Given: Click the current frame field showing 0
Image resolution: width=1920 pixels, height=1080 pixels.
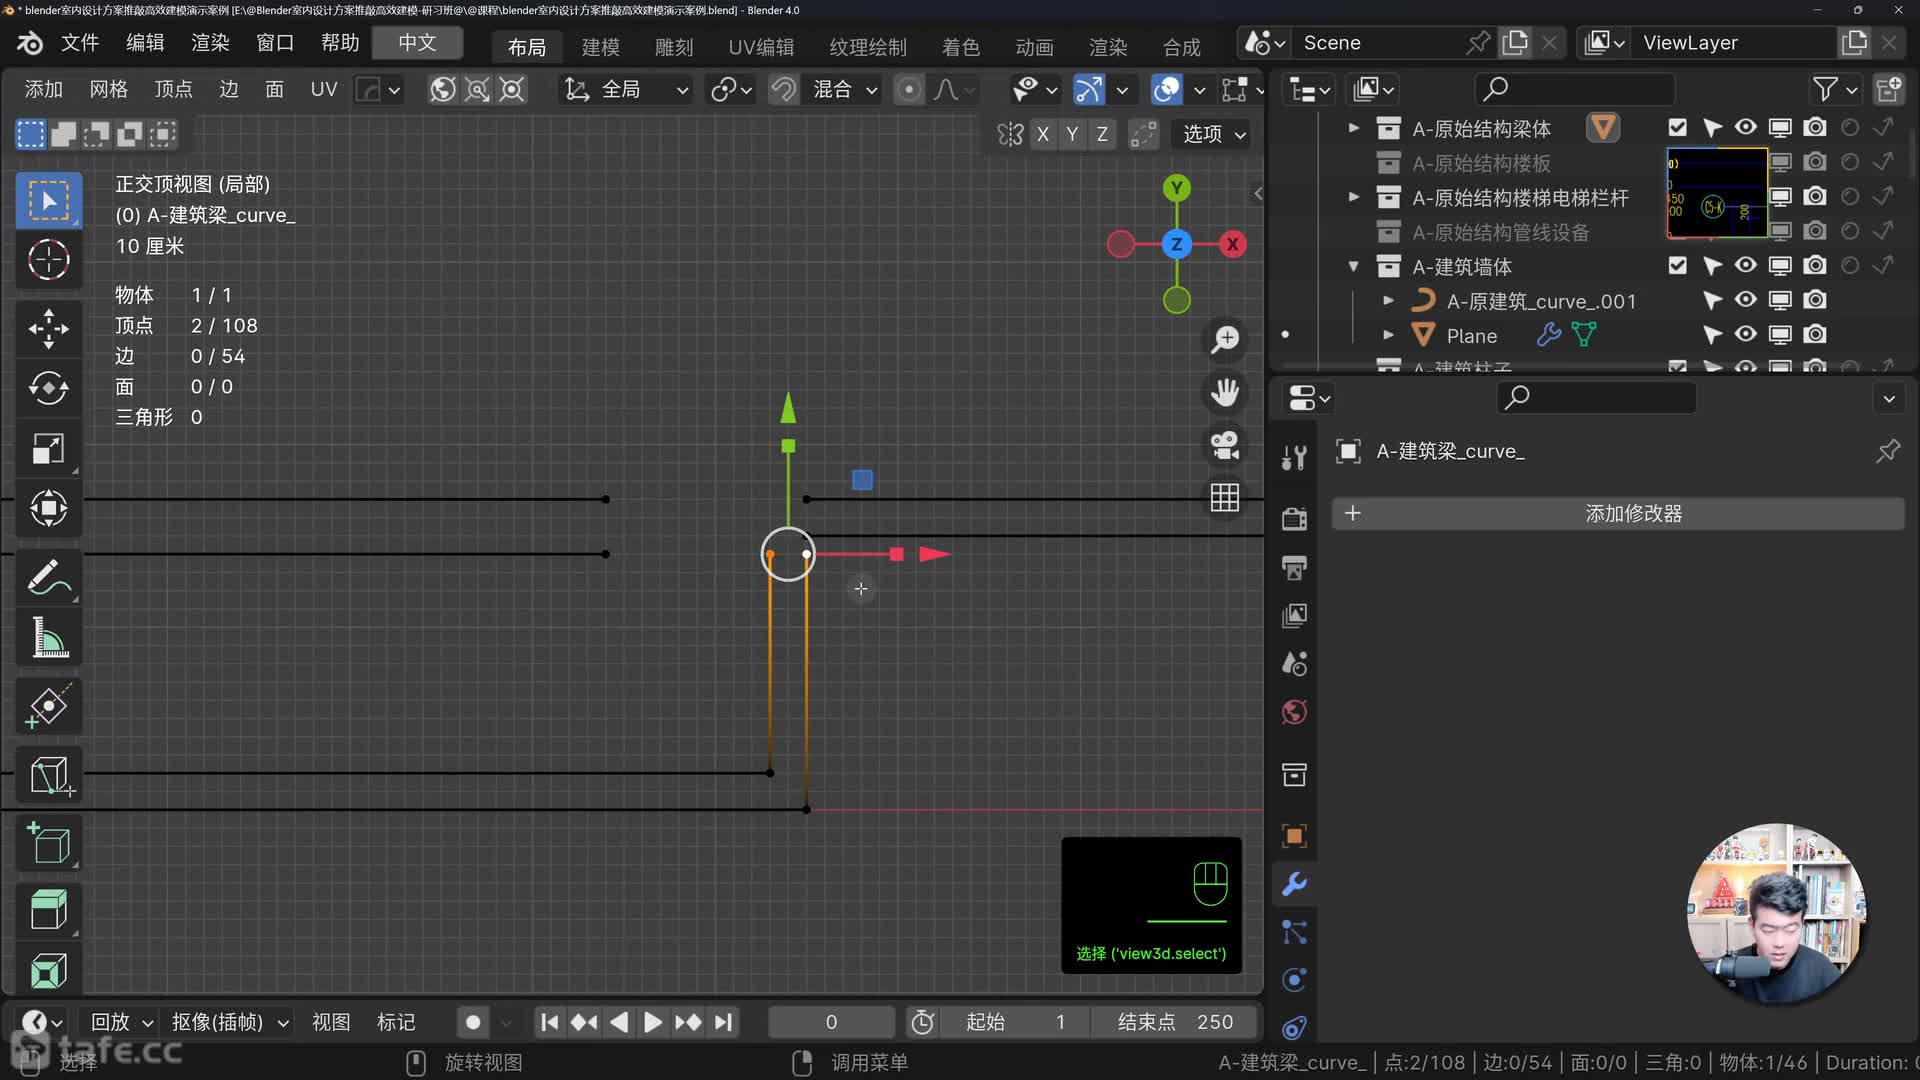Looking at the screenshot, I should 831,1022.
